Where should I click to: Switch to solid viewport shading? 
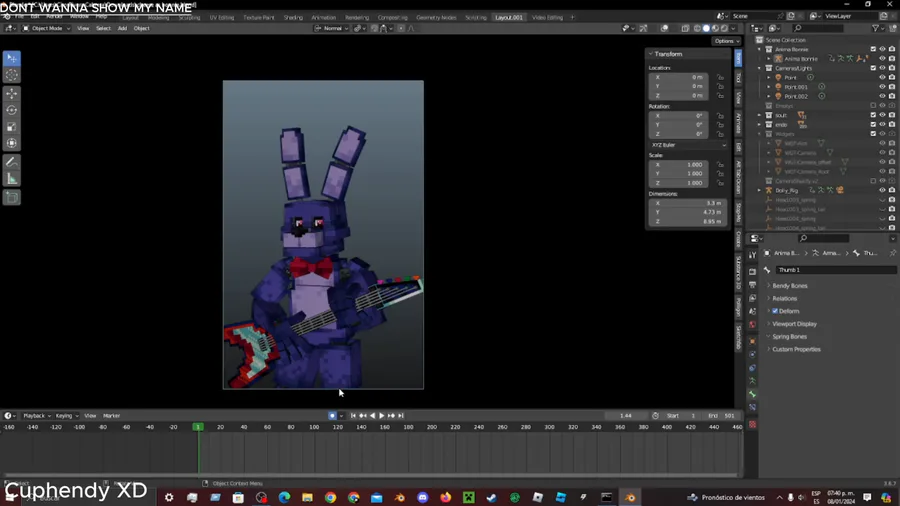706,28
